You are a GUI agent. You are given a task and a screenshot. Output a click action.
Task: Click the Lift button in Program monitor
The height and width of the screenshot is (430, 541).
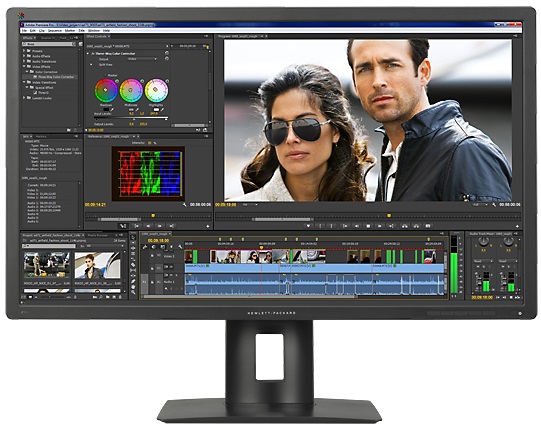point(405,226)
